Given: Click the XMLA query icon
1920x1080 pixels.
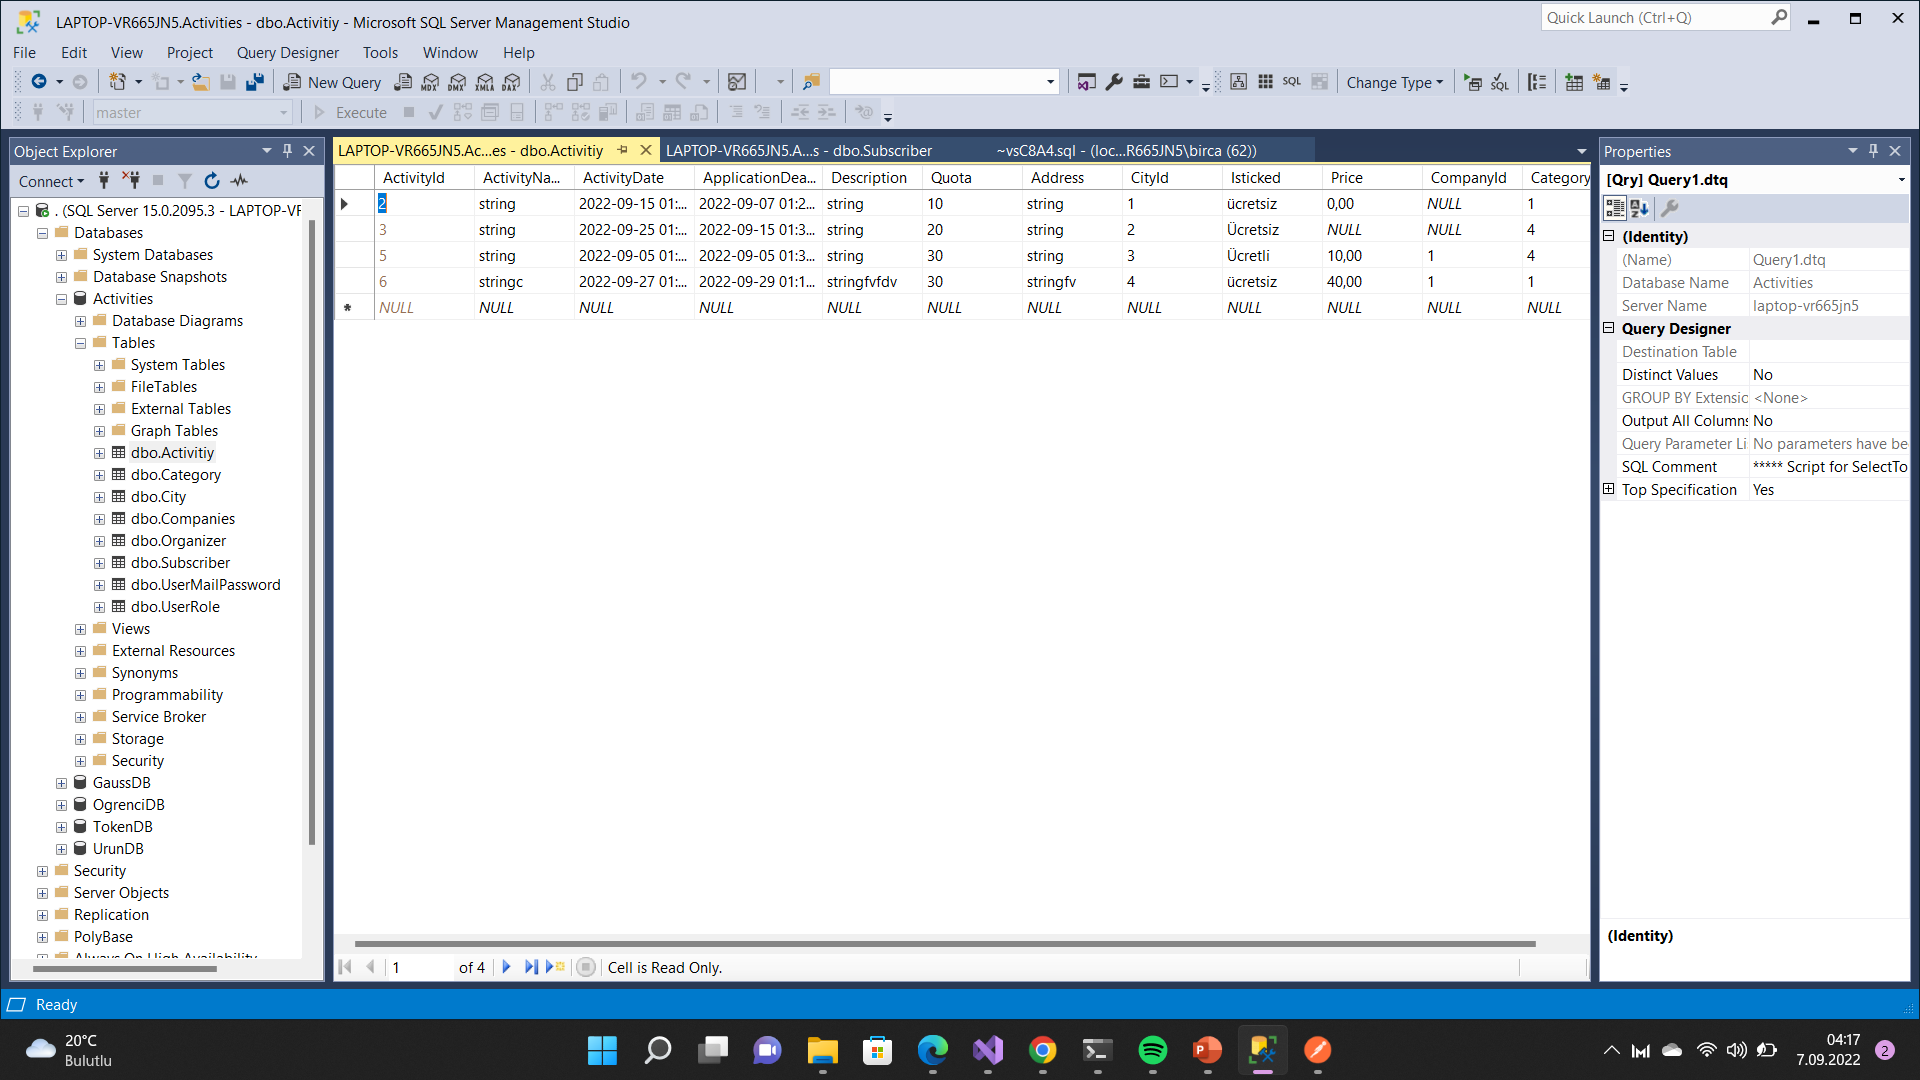Looking at the screenshot, I should (x=485, y=82).
